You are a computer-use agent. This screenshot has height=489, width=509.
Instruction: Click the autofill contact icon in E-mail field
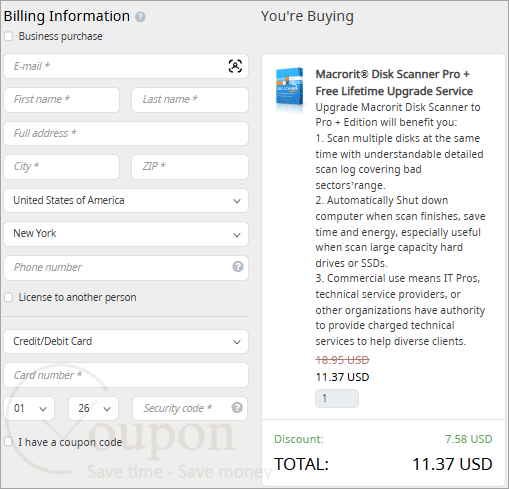pyautogui.click(x=235, y=66)
